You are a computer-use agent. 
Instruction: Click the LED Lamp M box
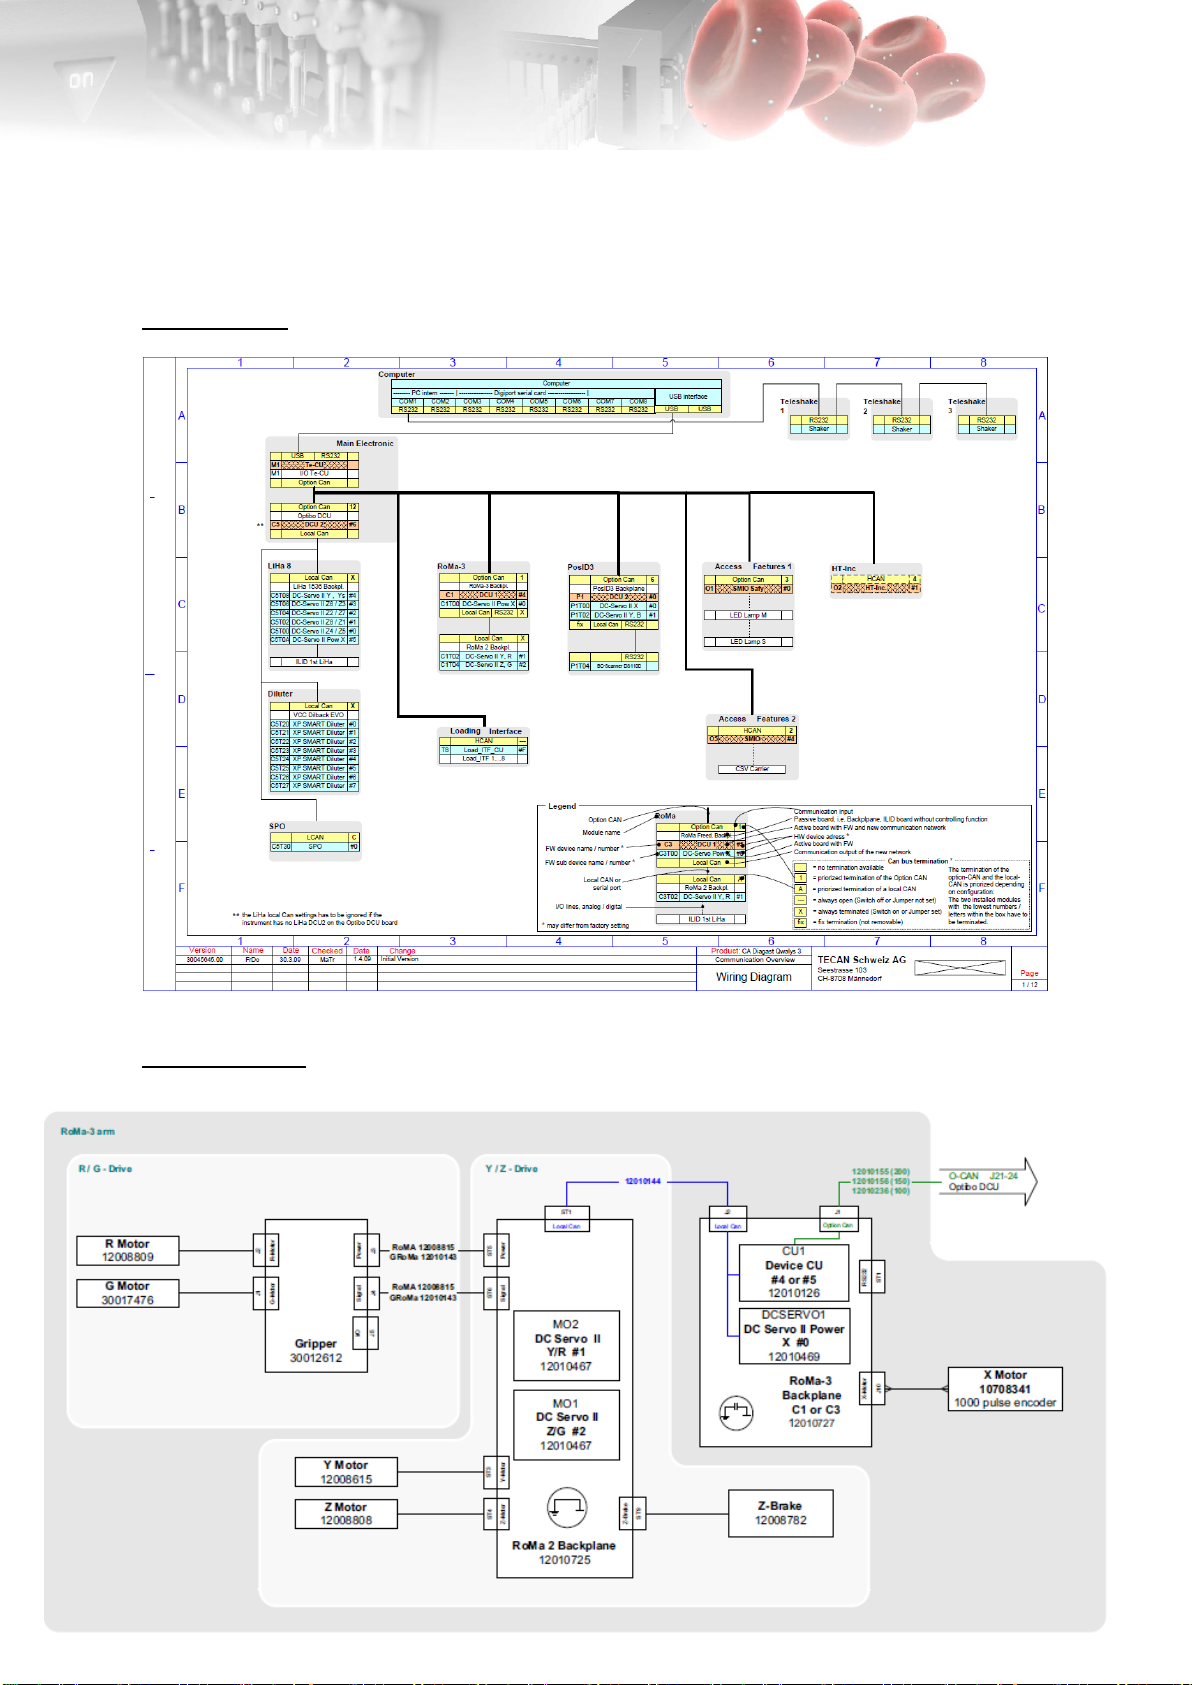pos(748,615)
